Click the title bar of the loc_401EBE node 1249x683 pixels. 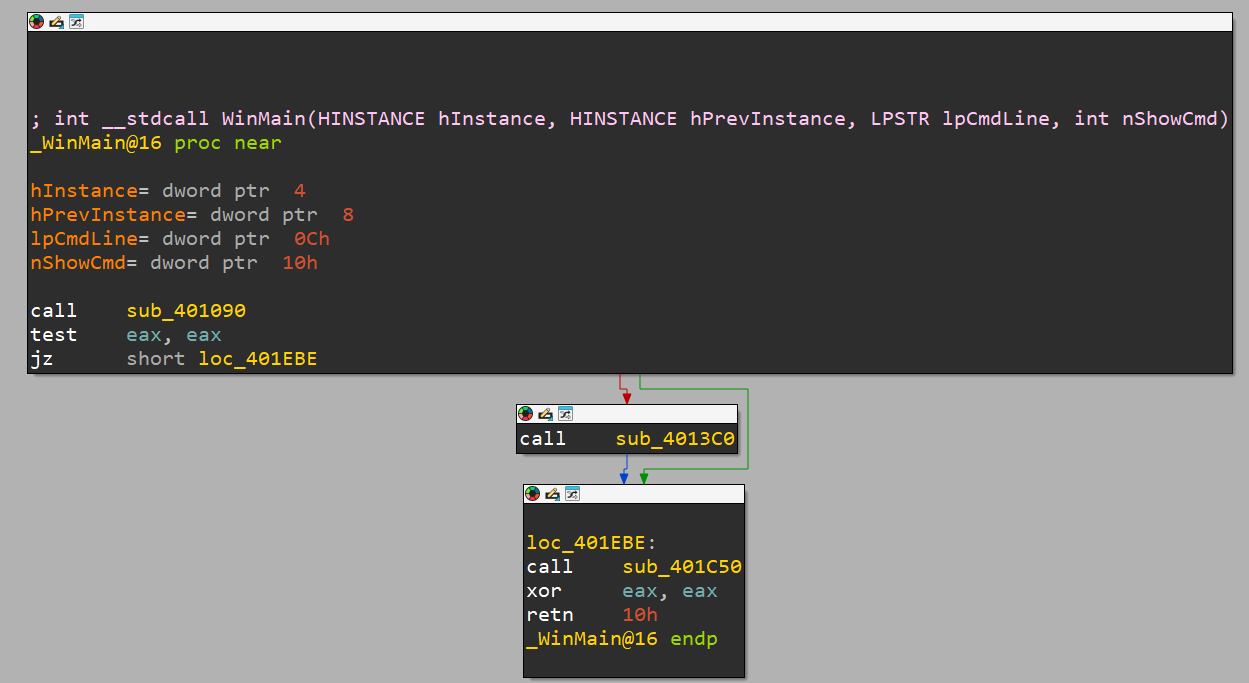(634, 493)
